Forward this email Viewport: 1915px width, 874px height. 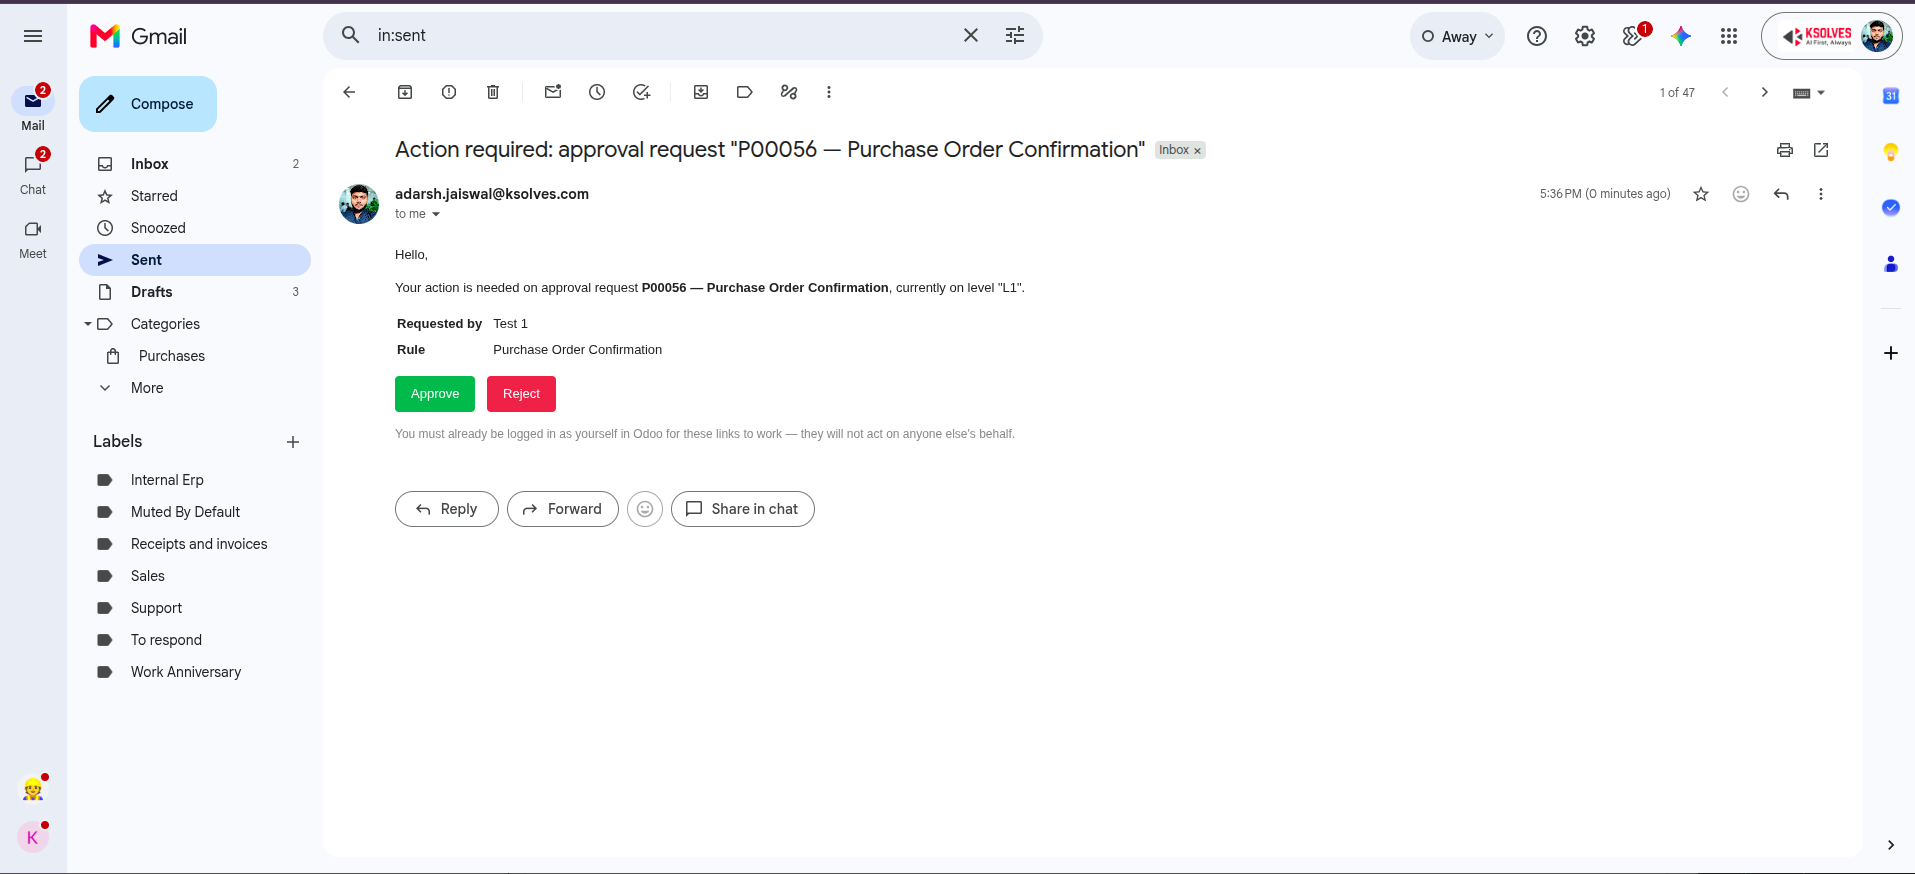(562, 509)
